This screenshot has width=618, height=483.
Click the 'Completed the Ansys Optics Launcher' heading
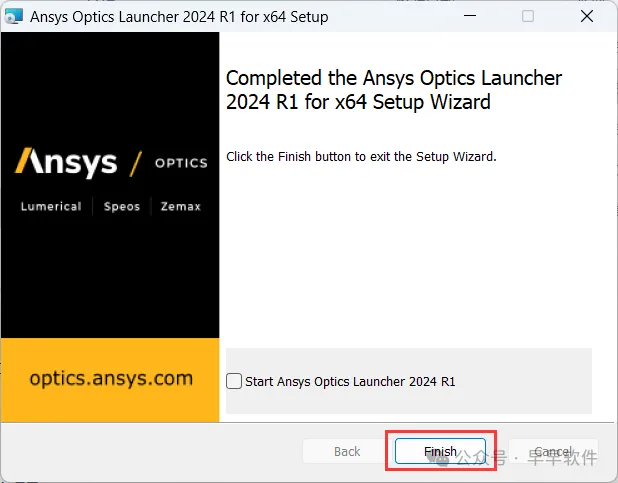[394, 90]
